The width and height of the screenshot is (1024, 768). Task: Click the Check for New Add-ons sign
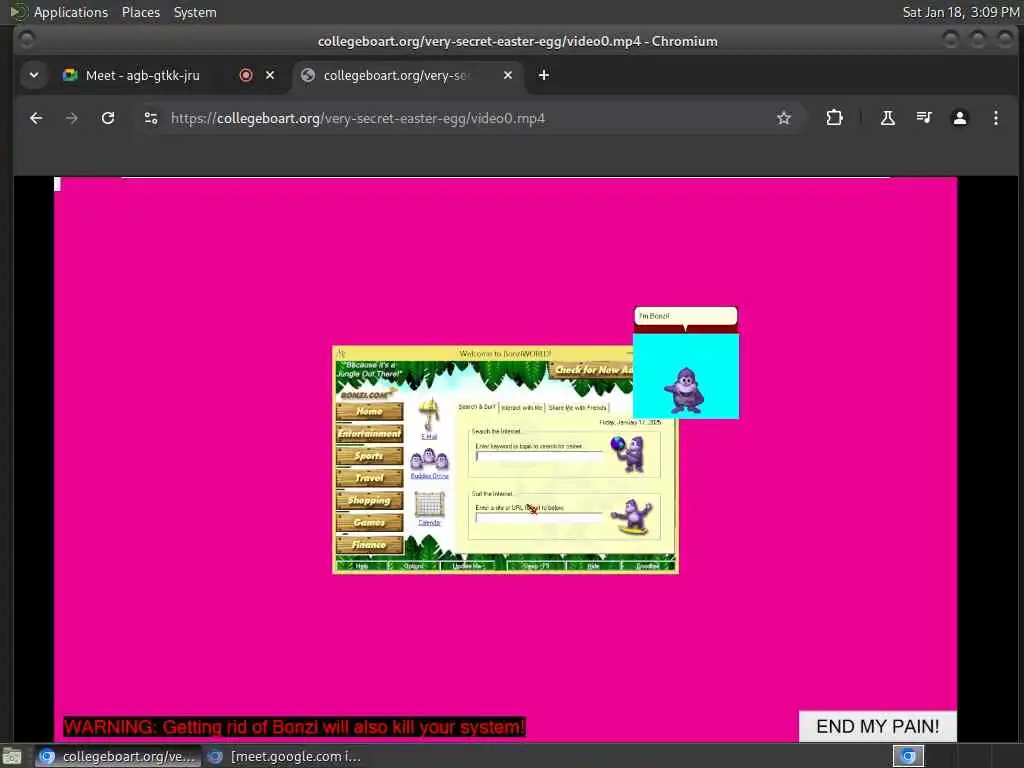pyautogui.click(x=593, y=370)
